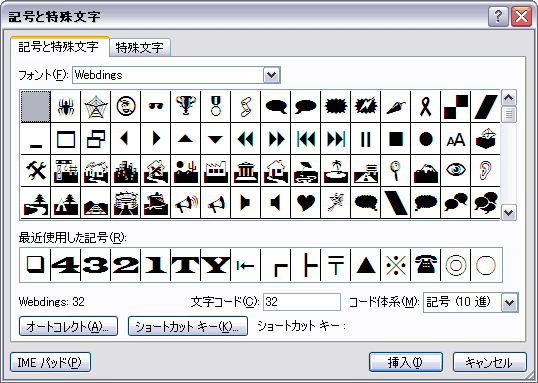Choose the trophy cup symbol

click(x=186, y=106)
